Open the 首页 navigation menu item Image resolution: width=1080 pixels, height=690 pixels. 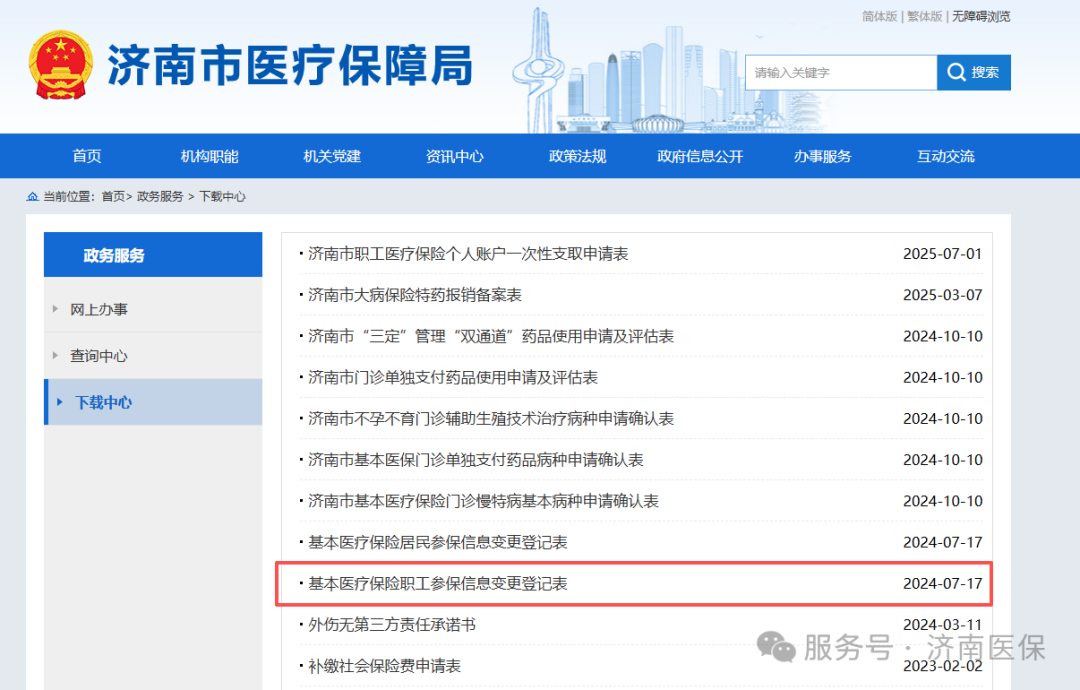click(87, 156)
